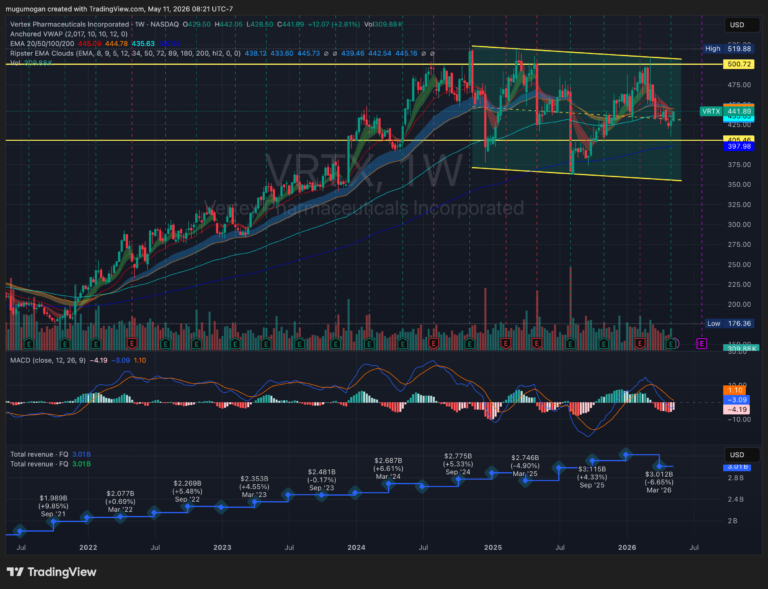This screenshot has width=768, height=589.
Task: Click the pink -4.19 MACD histogram label
Action: (736, 409)
